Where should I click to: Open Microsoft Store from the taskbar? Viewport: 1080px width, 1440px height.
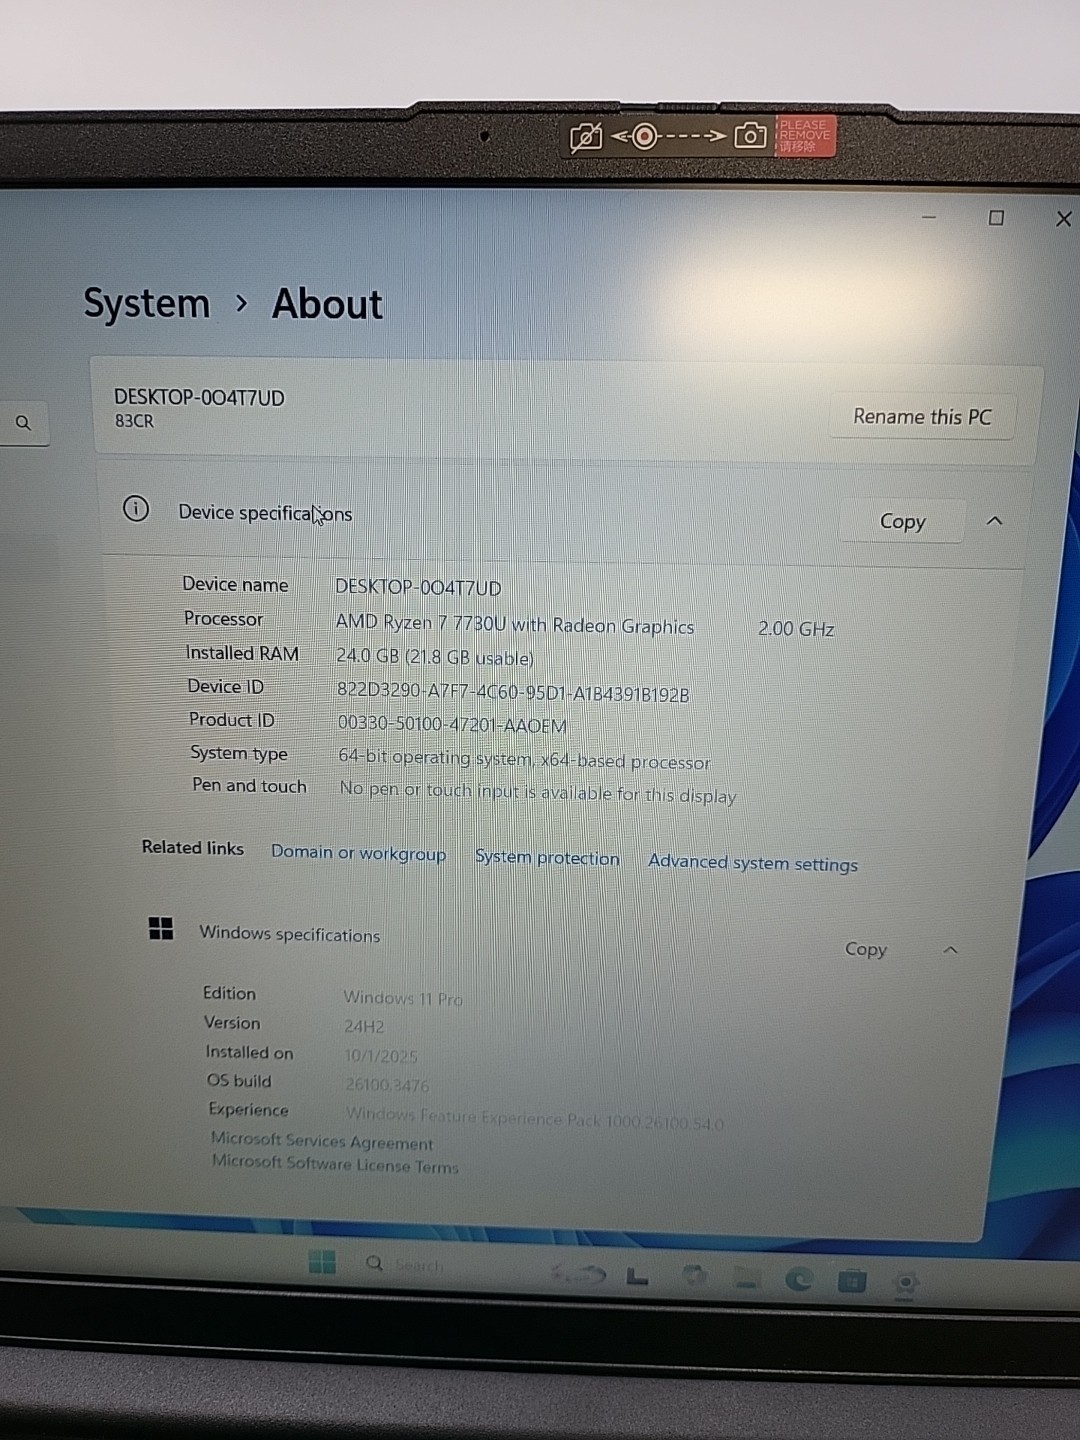(851, 1280)
